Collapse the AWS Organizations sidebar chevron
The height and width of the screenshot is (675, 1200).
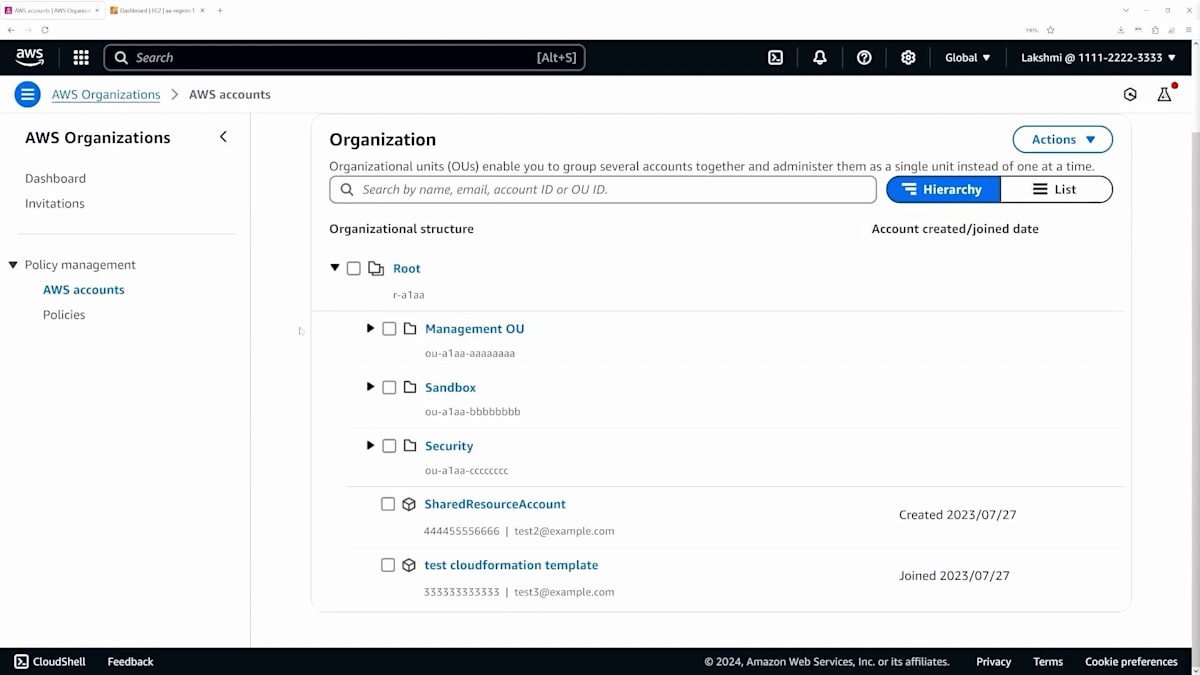click(223, 137)
